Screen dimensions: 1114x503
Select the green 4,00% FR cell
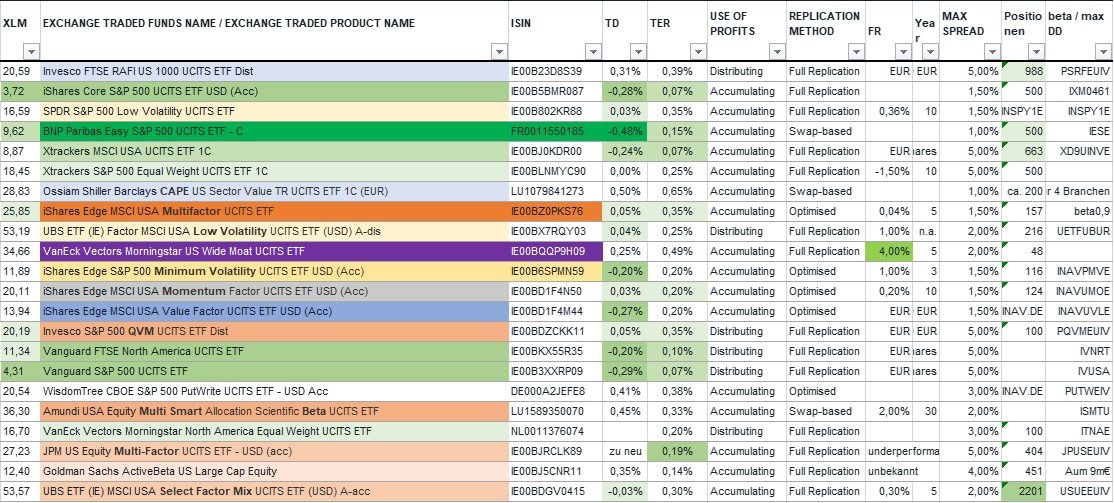click(886, 251)
